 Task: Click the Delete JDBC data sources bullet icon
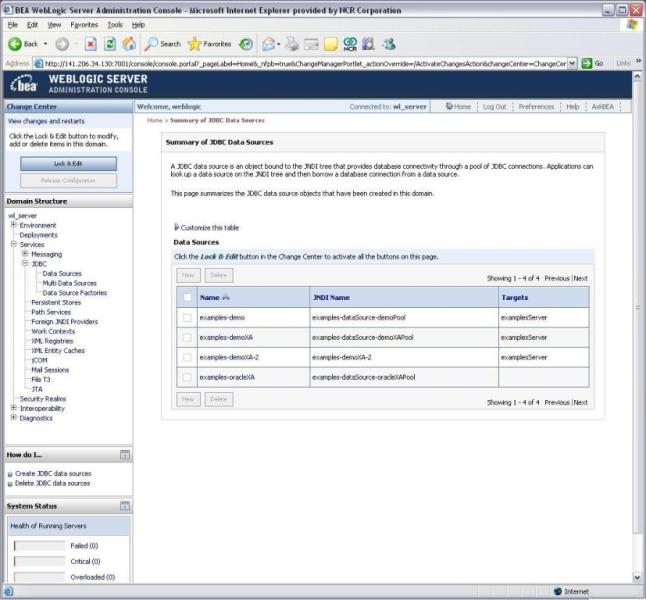click(10, 484)
